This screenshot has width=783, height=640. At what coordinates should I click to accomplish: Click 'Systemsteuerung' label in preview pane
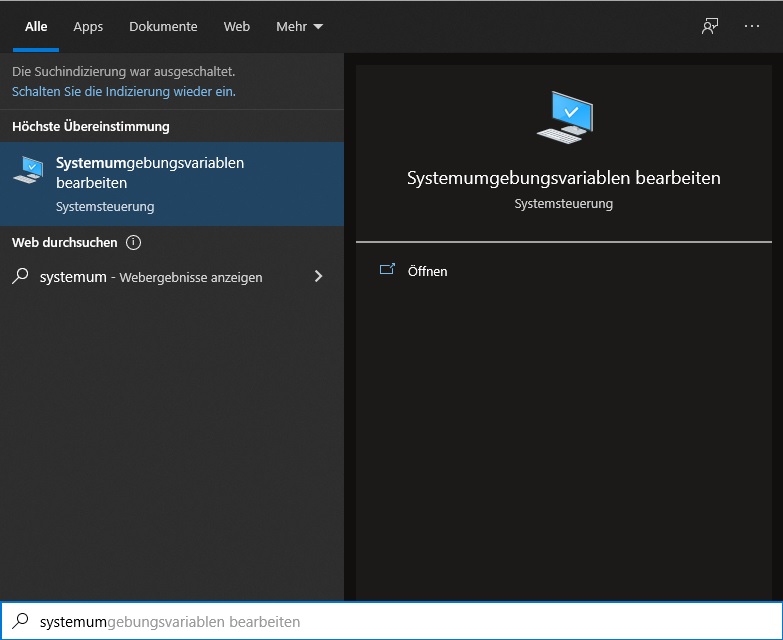(564, 204)
